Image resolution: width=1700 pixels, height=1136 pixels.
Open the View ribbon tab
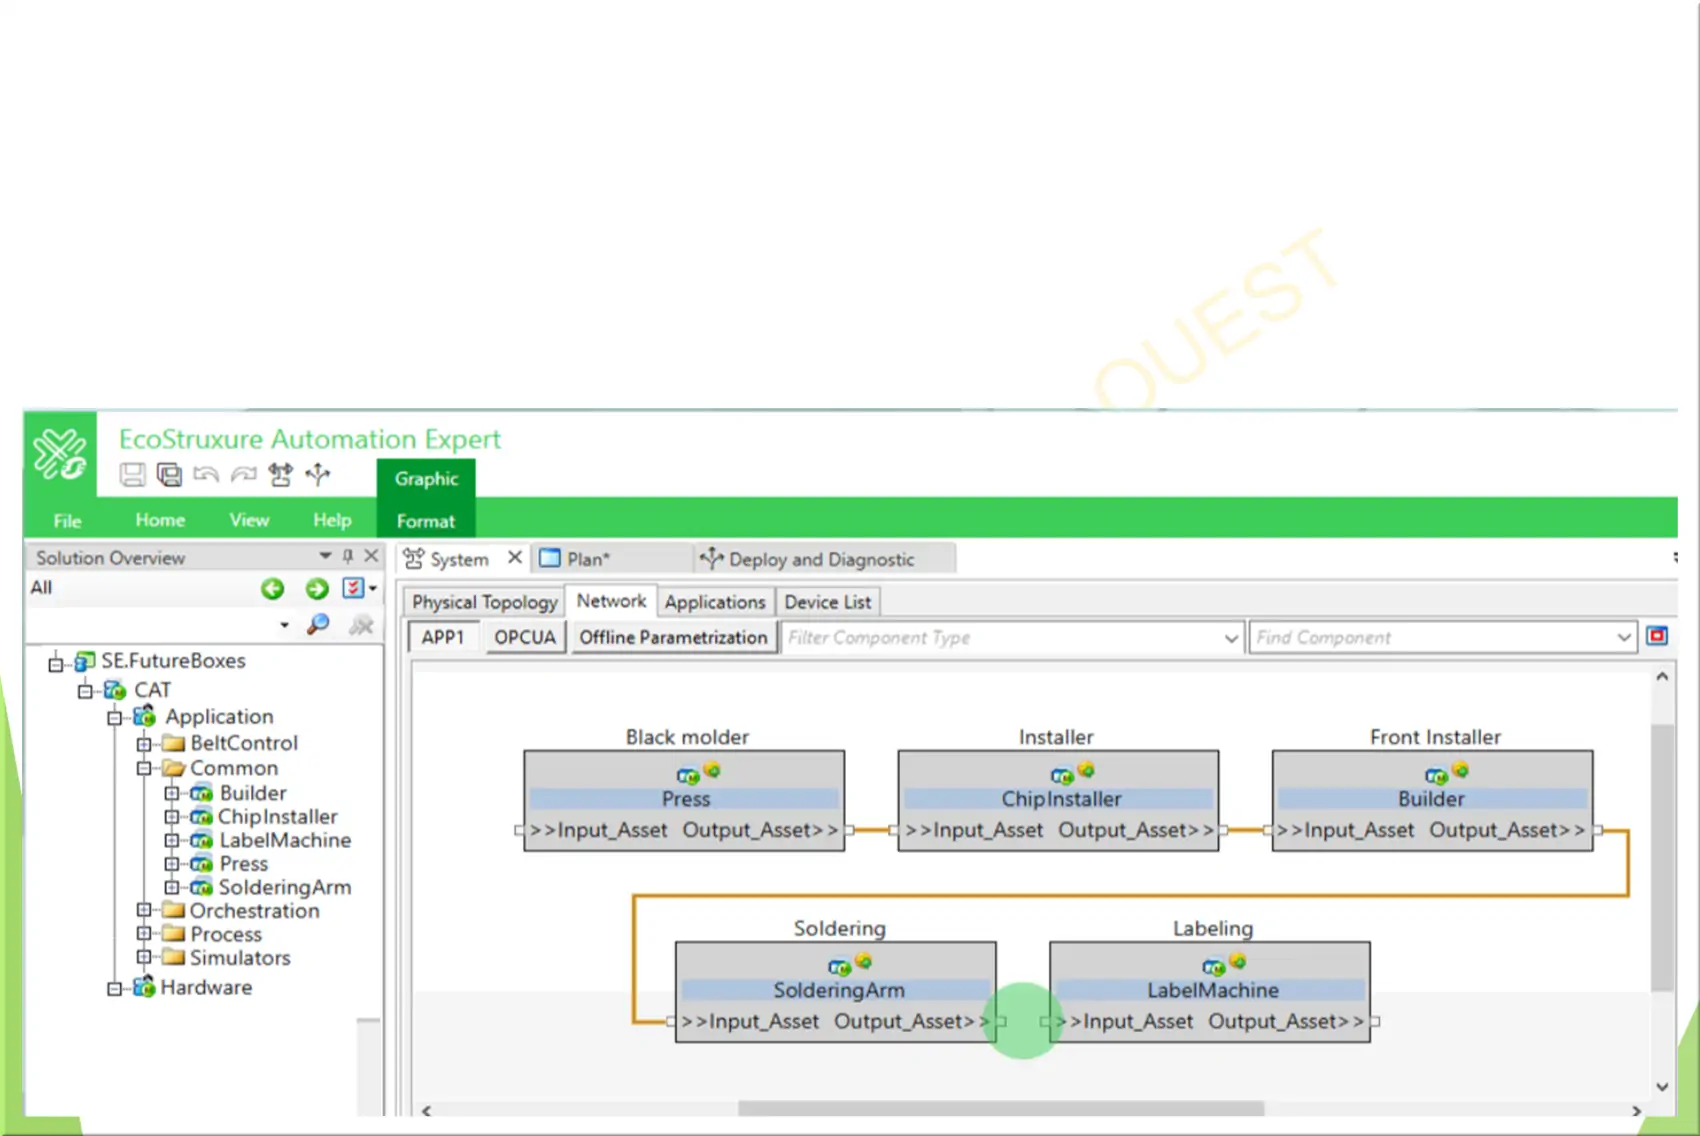pos(249,520)
